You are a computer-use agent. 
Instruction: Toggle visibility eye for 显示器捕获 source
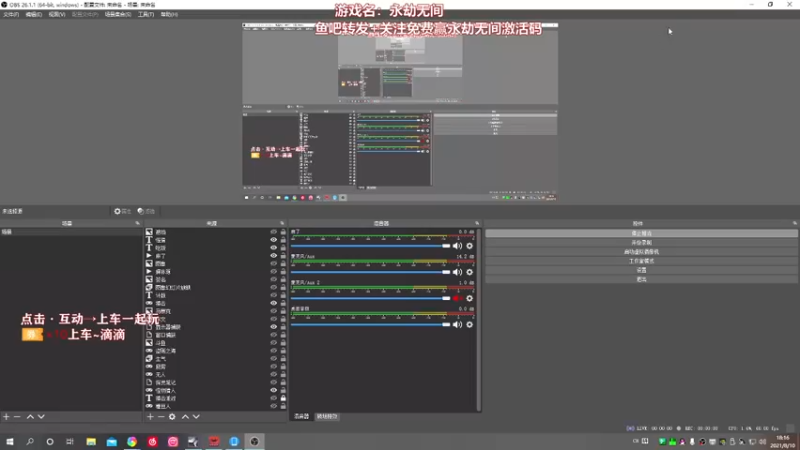pos(273,327)
